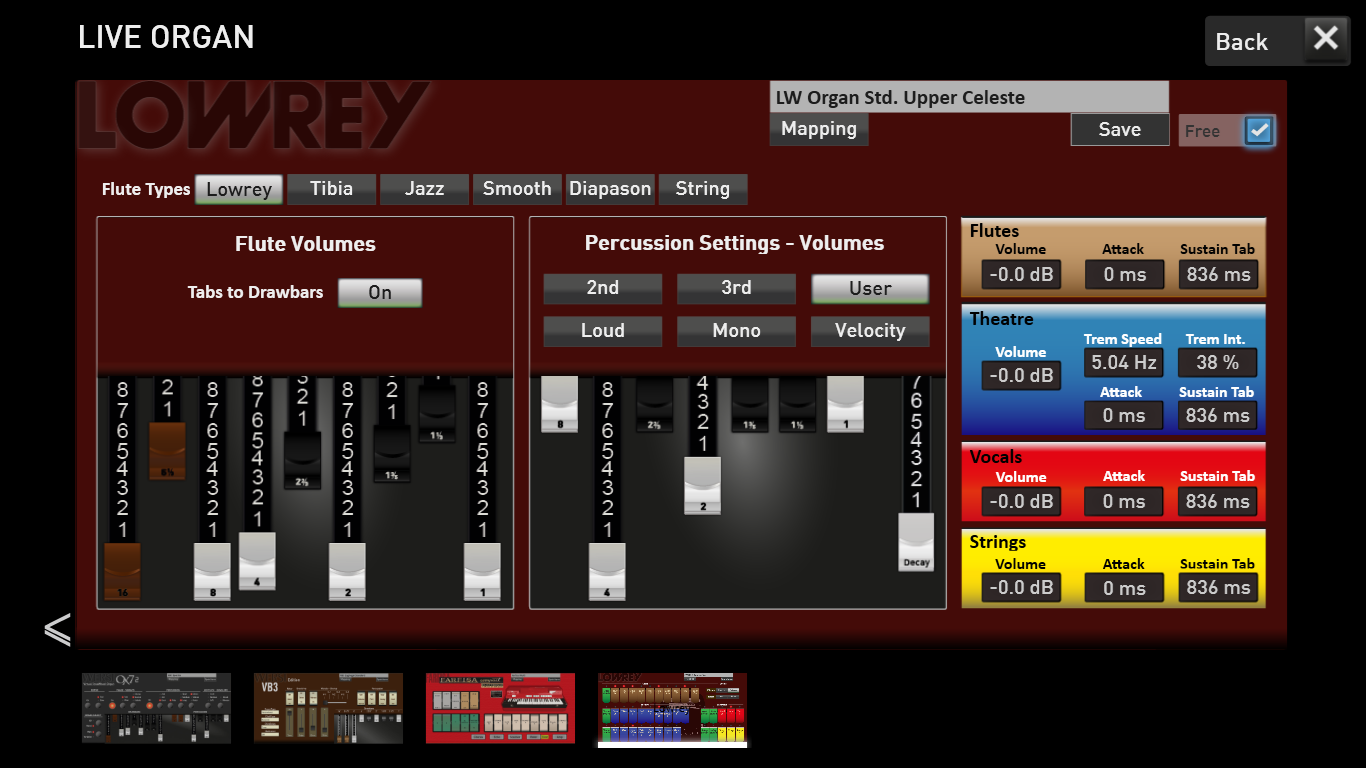Open the Mapping settings
1366x768 pixels.
coord(819,129)
